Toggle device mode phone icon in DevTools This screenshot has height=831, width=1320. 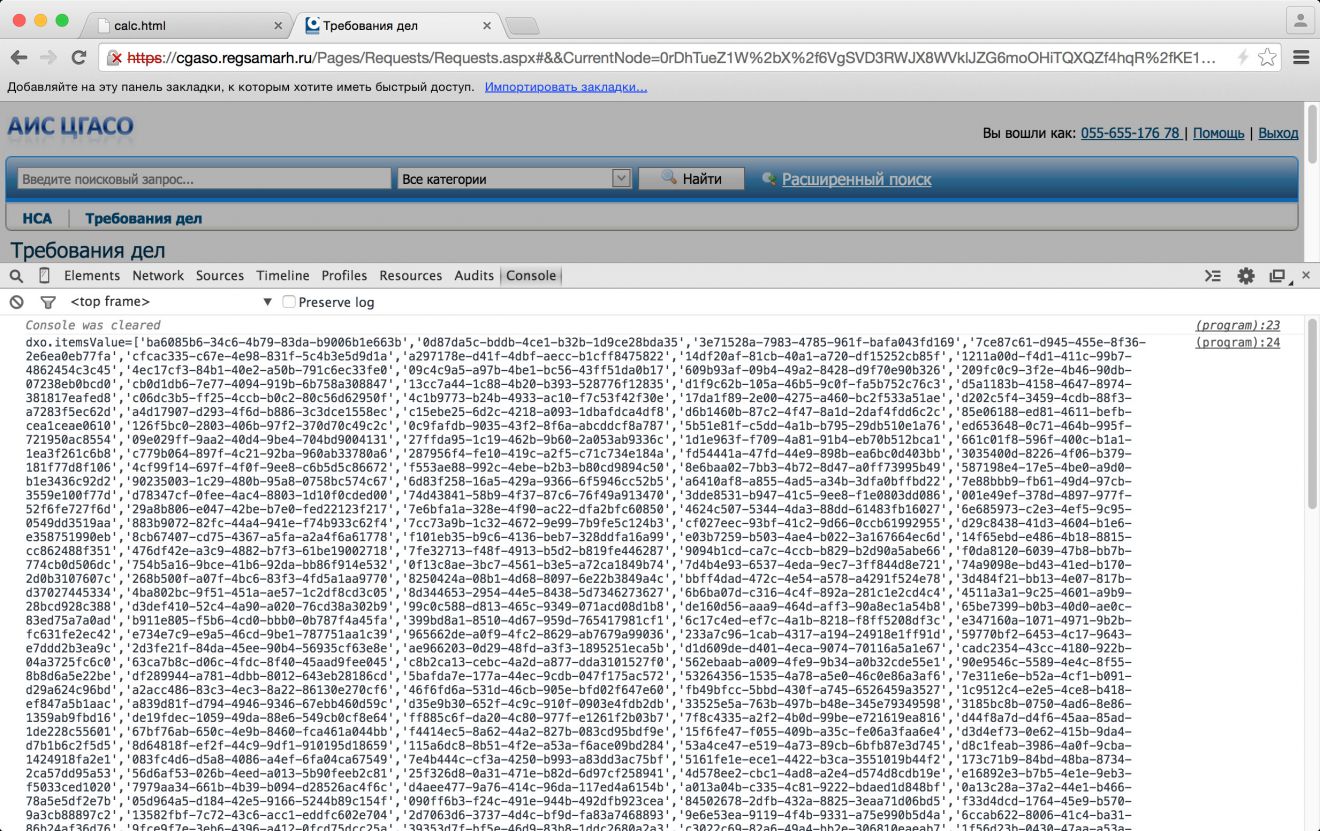[44, 276]
